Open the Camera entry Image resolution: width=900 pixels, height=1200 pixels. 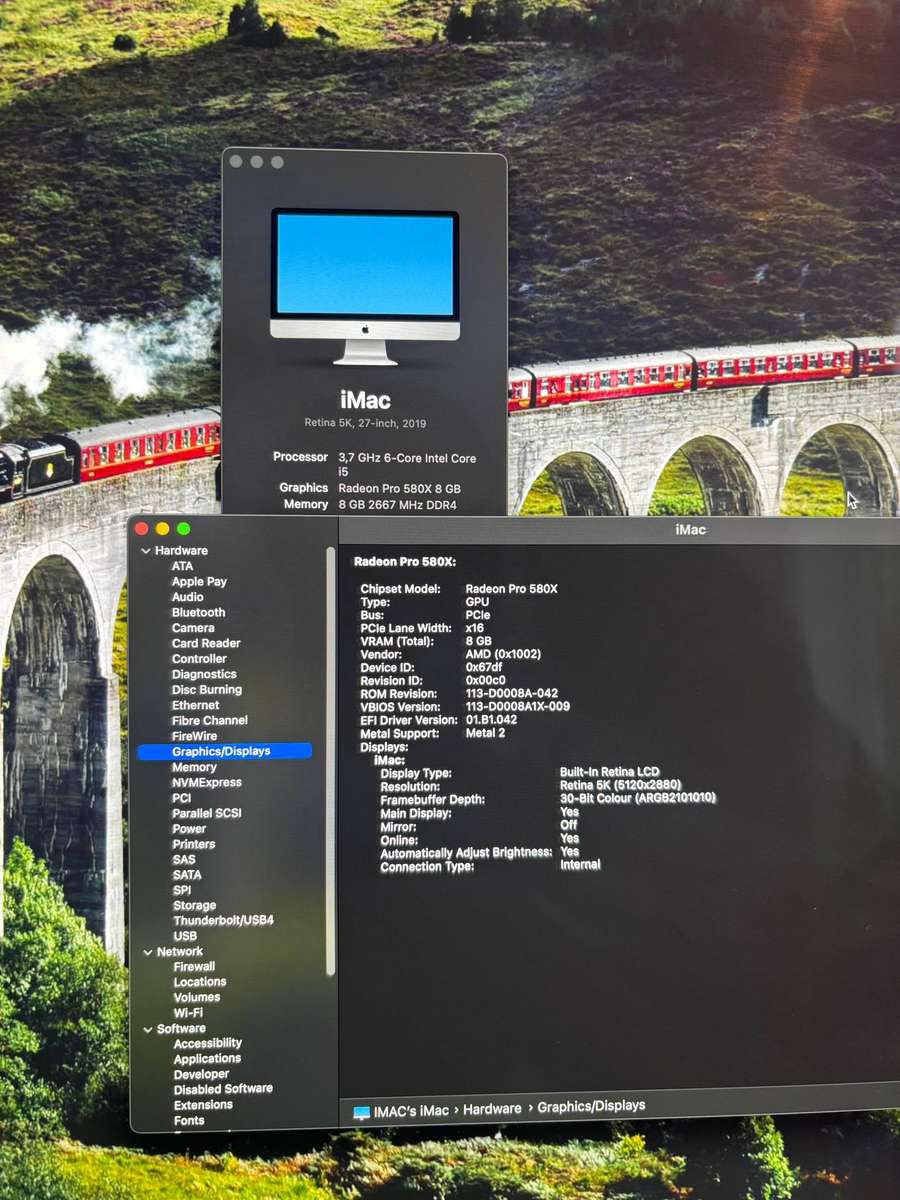[193, 628]
